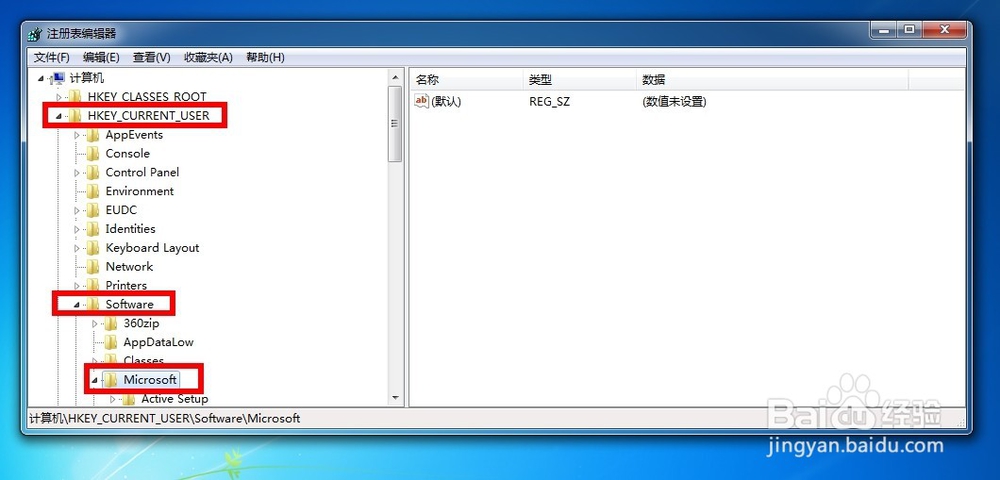
Task: Click the 计算机 computer icon in tree
Action: 58,78
